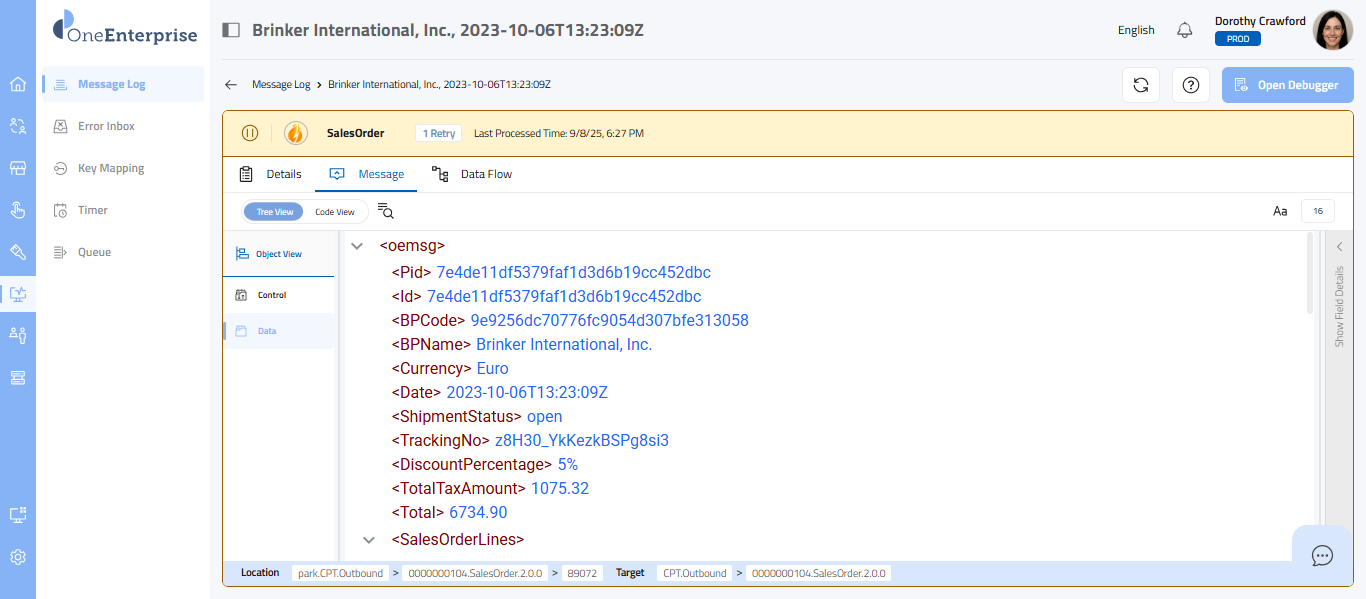1366x599 pixels.
Task: Open the help question mark icon
Action: tap(1190, 85)
